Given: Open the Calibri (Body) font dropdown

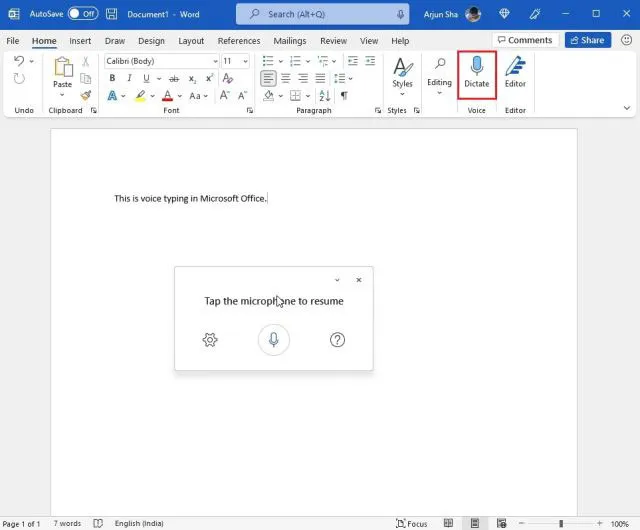Looking at the screenshot, I should click(160, 61).
